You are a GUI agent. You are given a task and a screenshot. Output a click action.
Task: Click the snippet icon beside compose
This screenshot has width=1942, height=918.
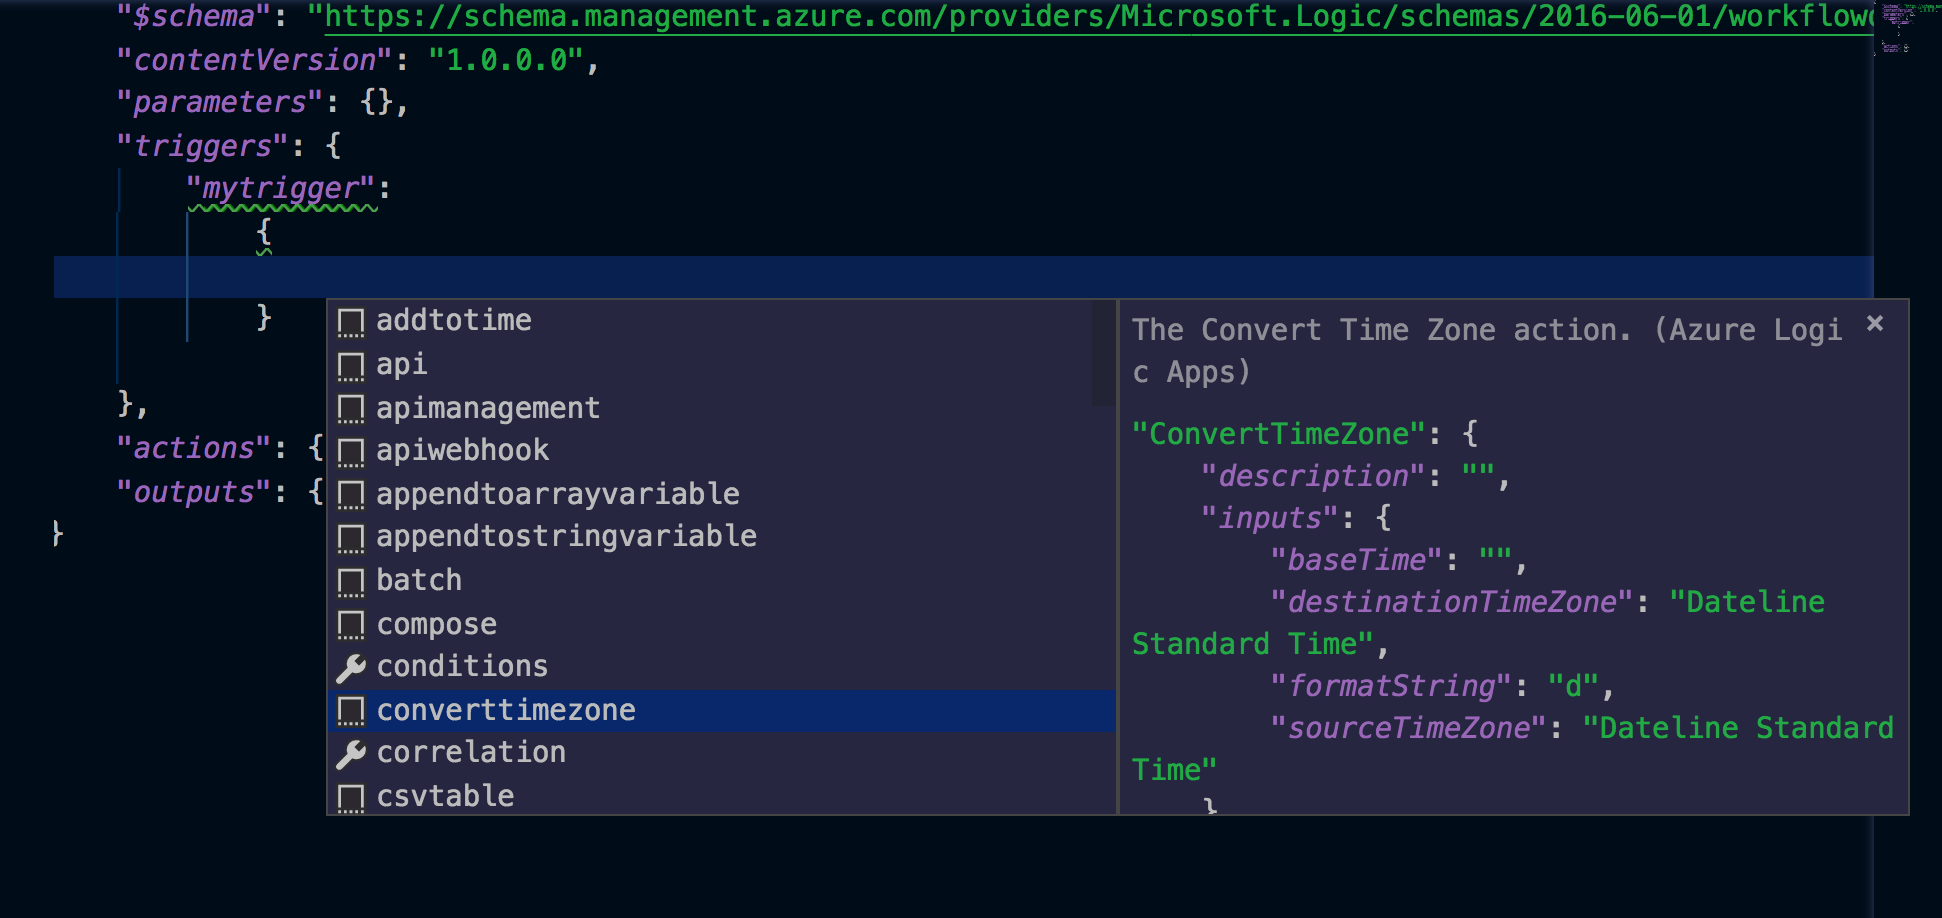pyautogui.click(x=351, y=624)
